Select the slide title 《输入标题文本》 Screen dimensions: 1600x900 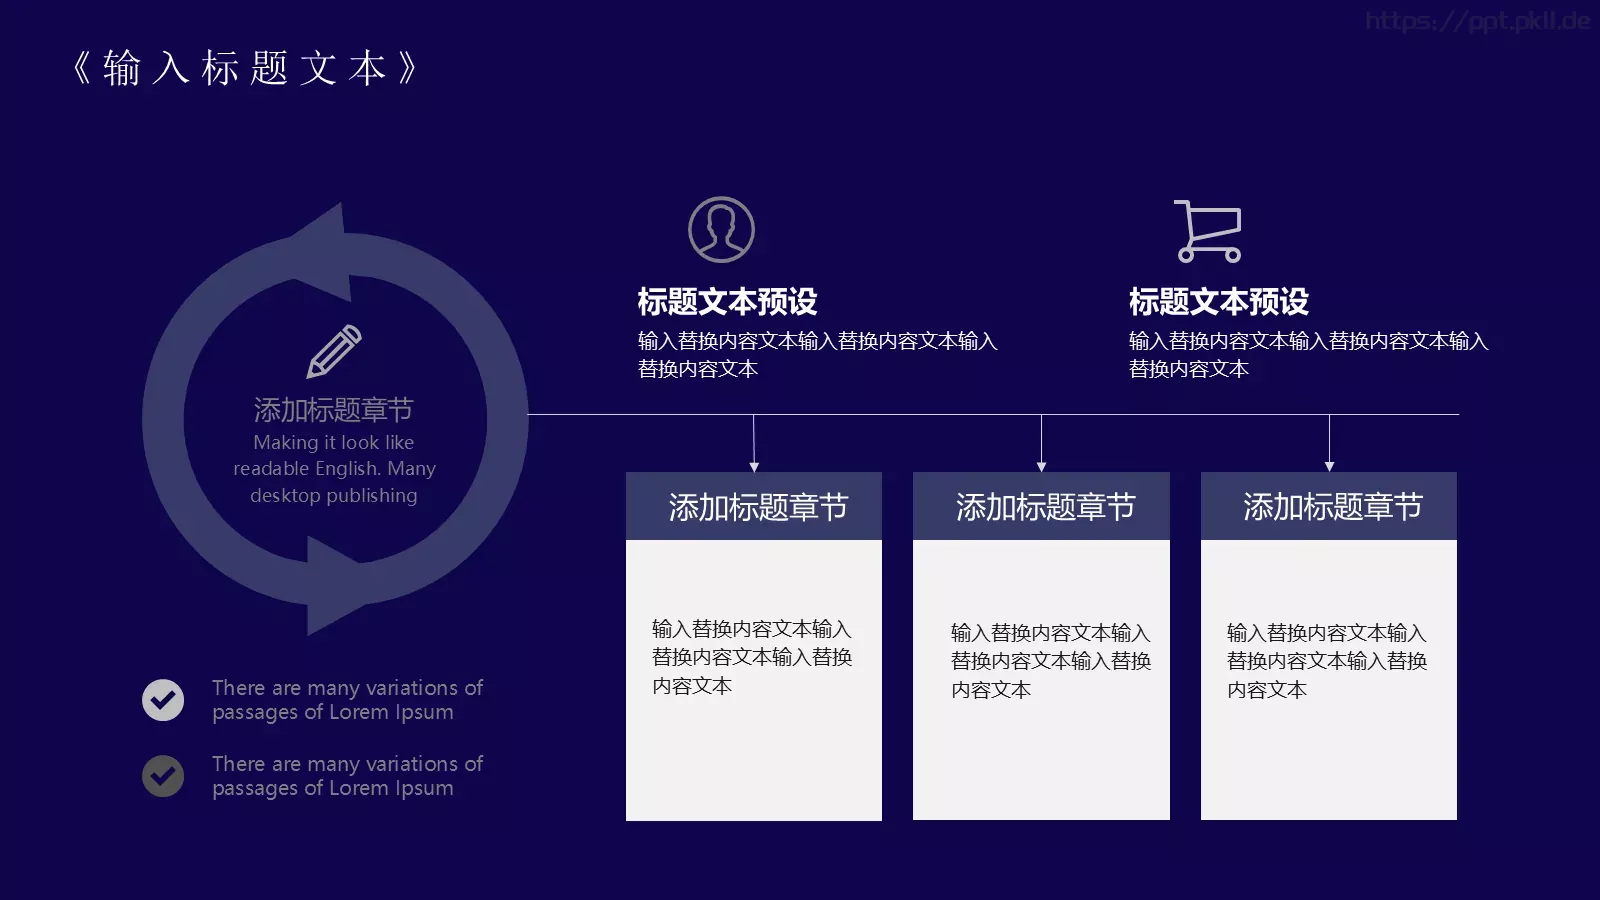(245, 68)
